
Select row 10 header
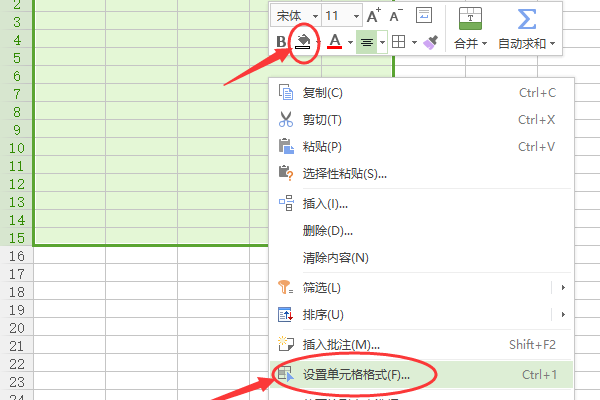pos(17,148)
